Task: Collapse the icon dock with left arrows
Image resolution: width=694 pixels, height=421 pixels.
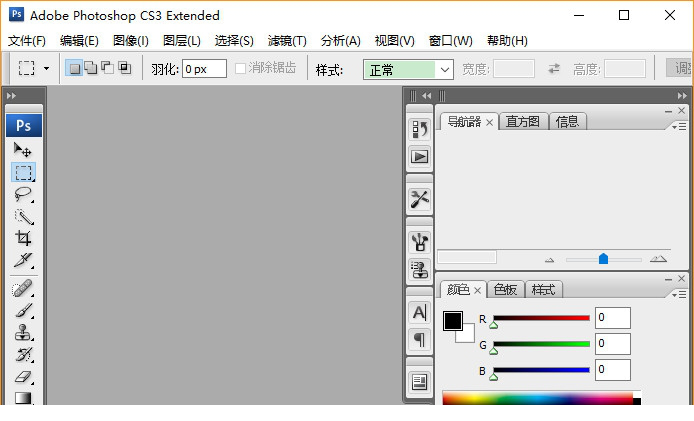Action: point(426,96)
